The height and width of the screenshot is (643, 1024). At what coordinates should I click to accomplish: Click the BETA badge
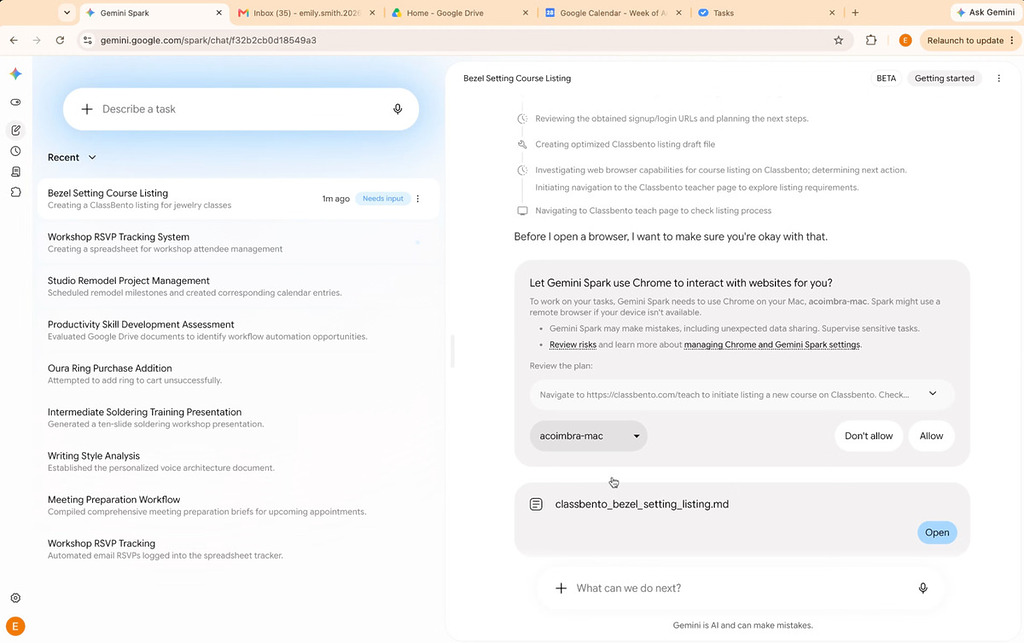click(x=886, y=78)
